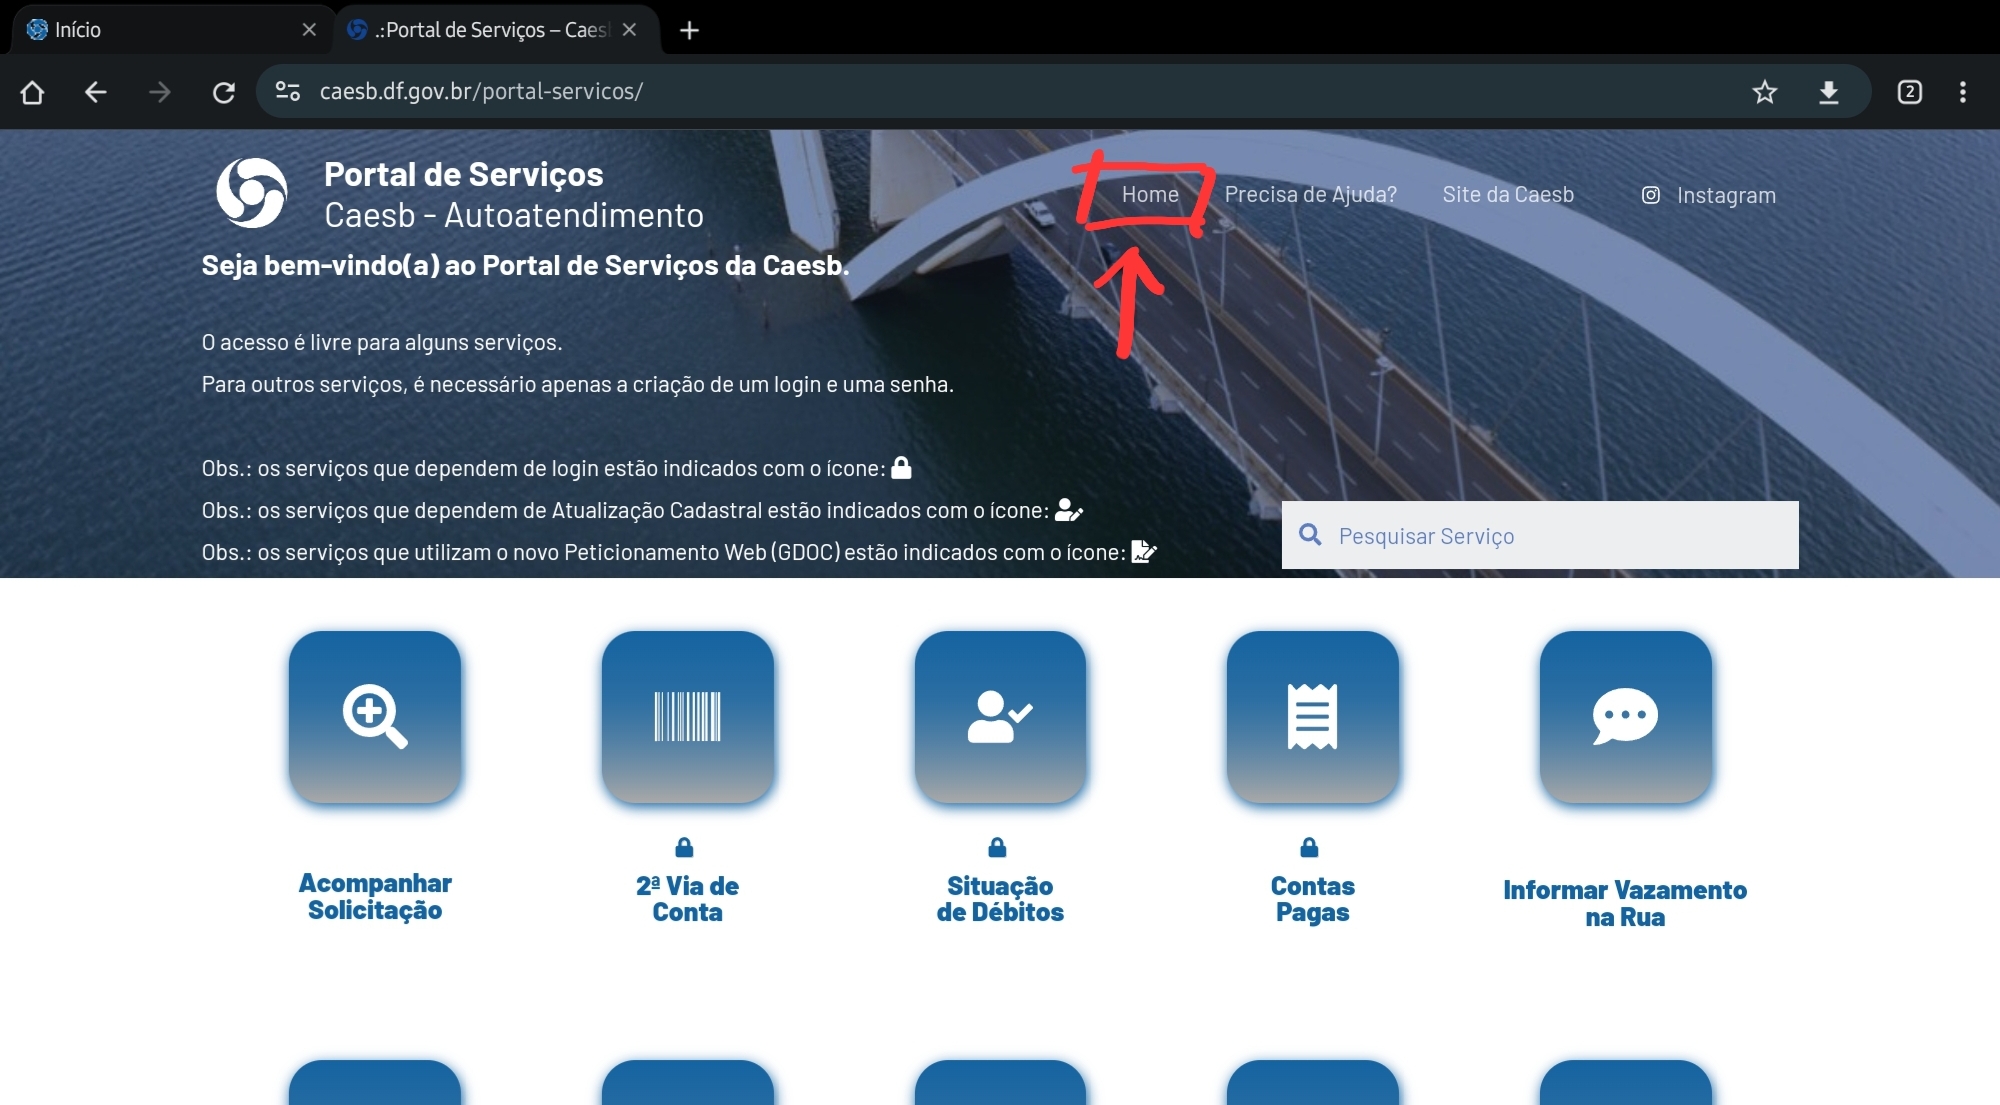
Task: Open the browser downloads icon
Action: 1828,92
